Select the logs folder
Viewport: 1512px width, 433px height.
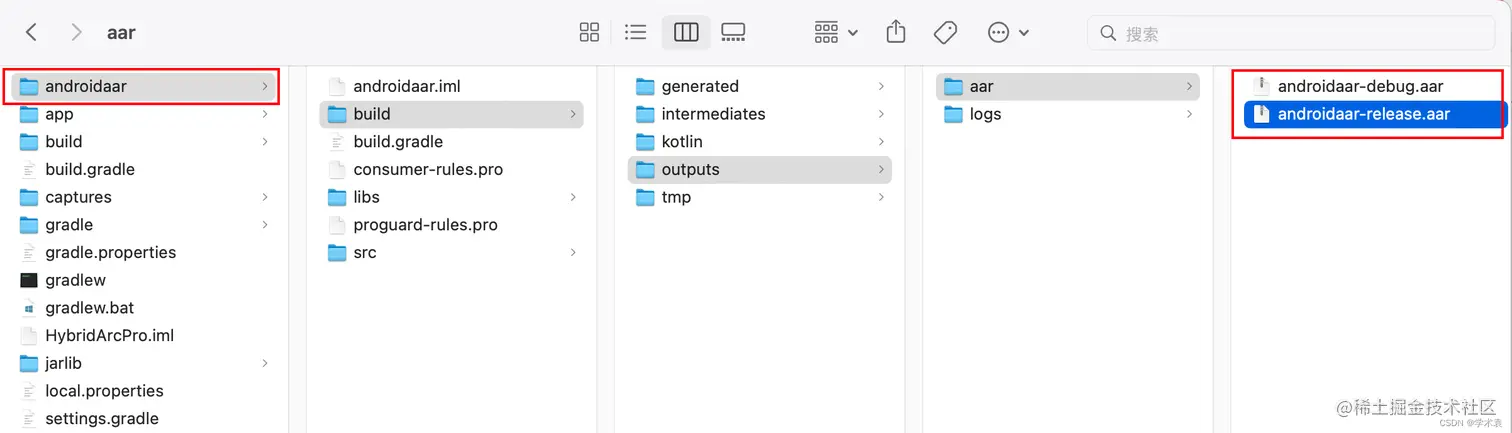tap(1068, 114)
